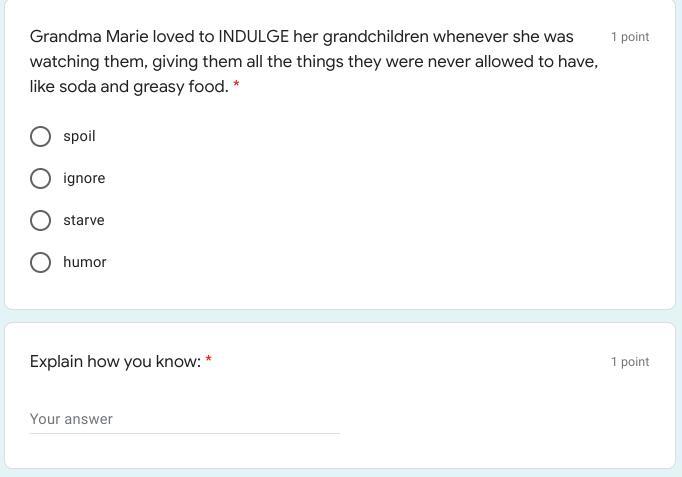Click the 'humor' option label text

[85, 262]
